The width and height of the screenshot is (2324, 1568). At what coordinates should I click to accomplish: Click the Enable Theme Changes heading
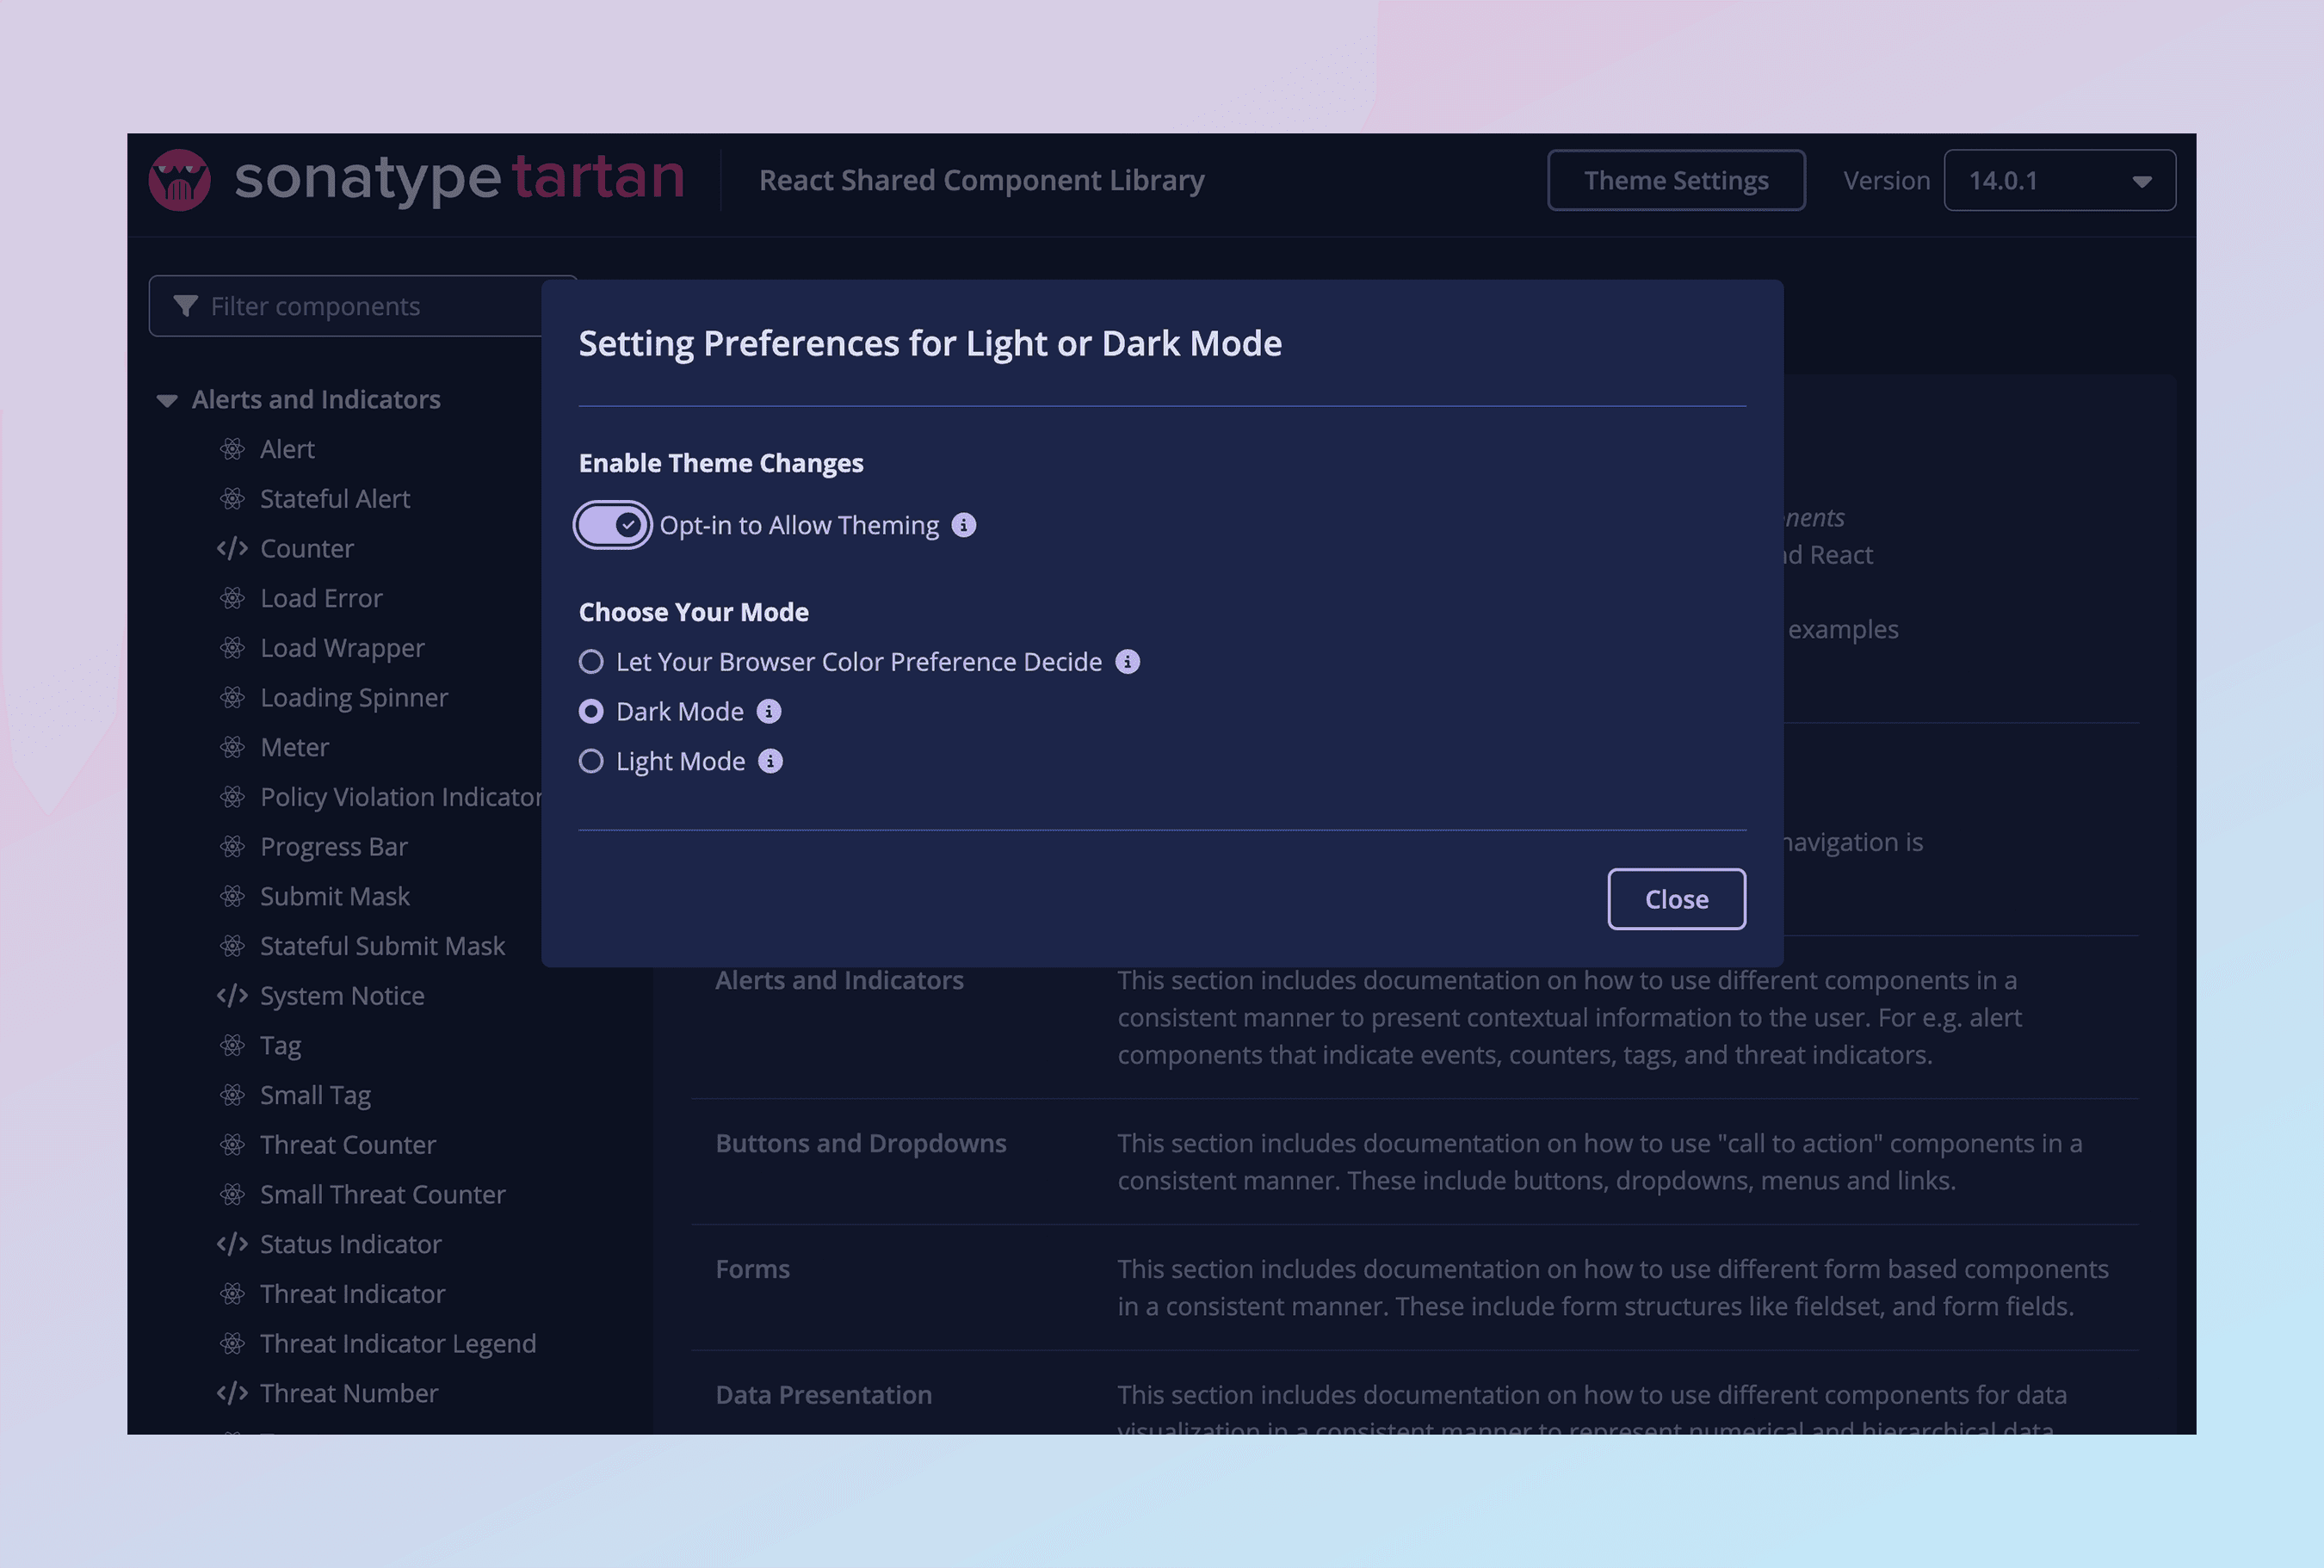click(x=721, y=463)
